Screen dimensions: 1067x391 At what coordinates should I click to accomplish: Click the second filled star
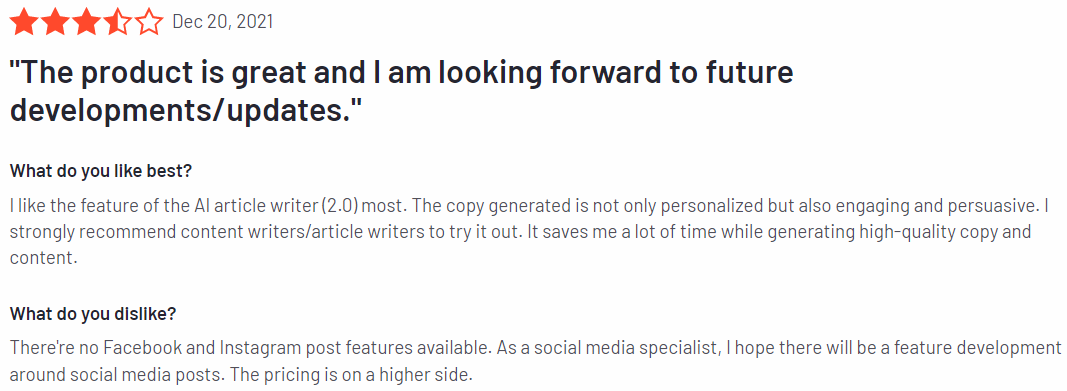click(x=55, y=22)
